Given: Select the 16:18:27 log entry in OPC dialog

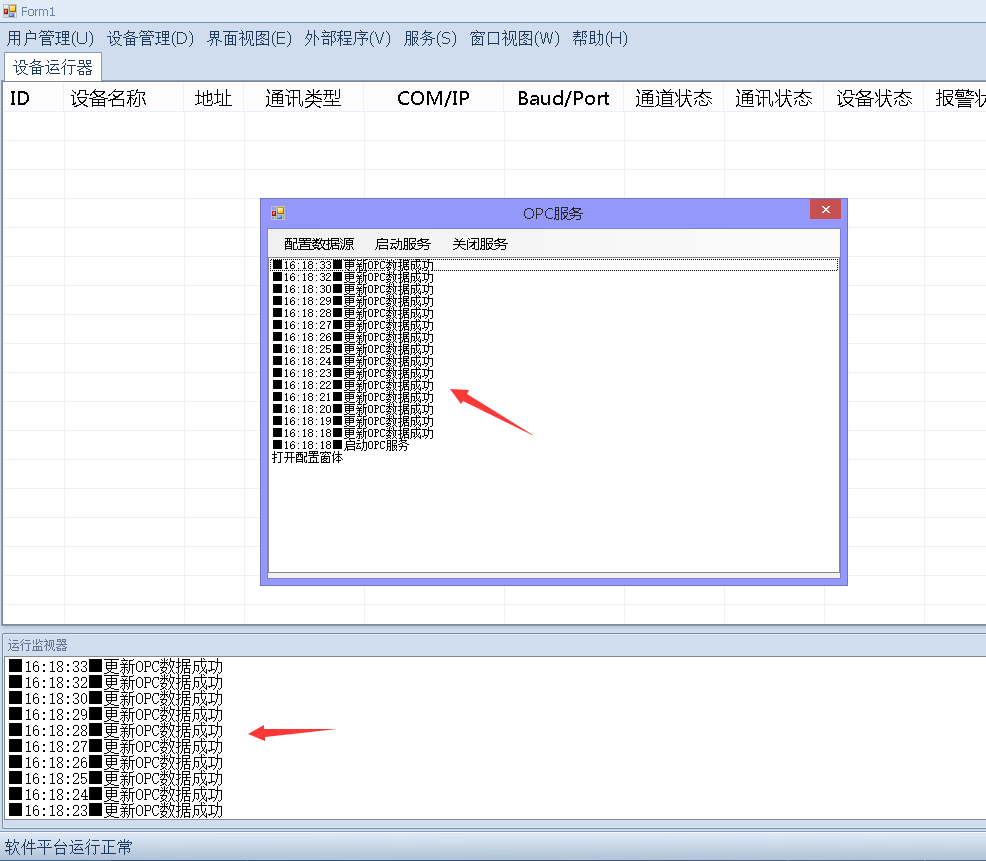Looking at the screenshot, I should coord(554,325).
